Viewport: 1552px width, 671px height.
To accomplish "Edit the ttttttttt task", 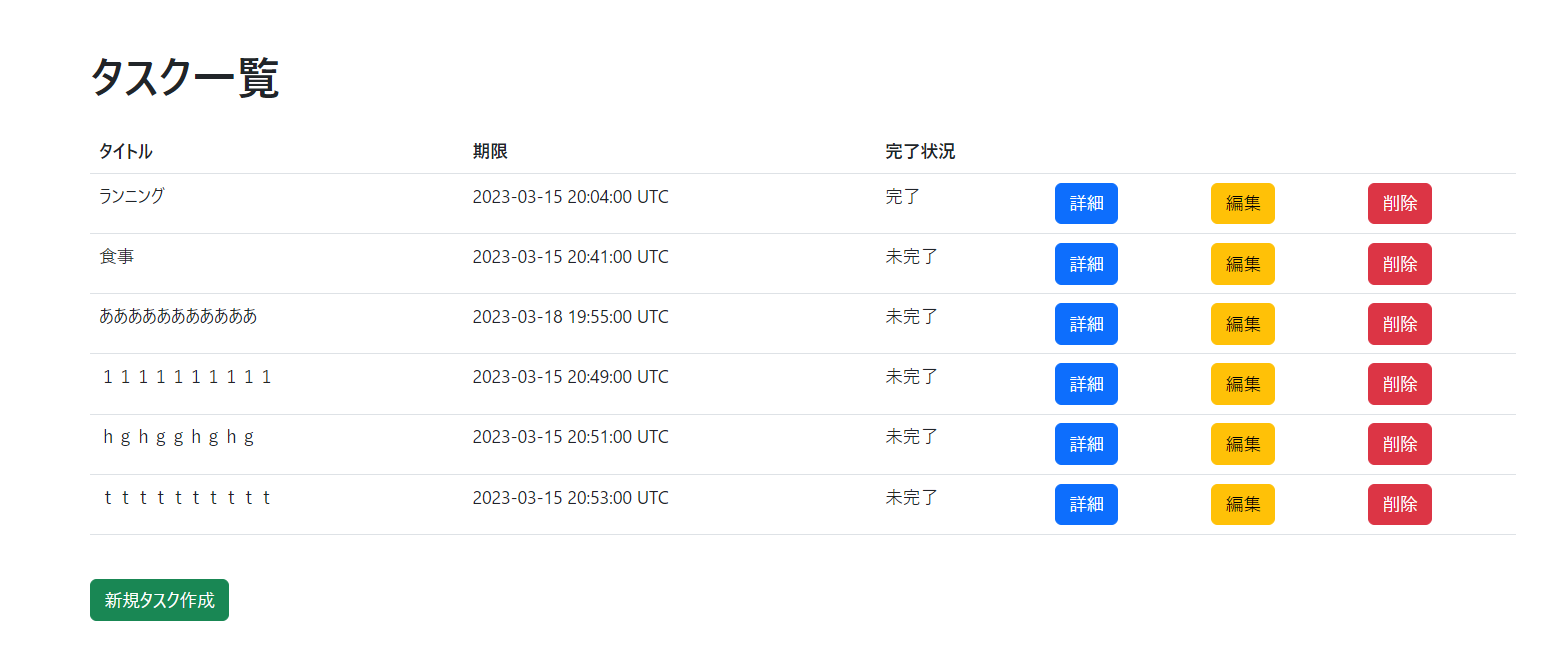I will (x=1242, y=504).
